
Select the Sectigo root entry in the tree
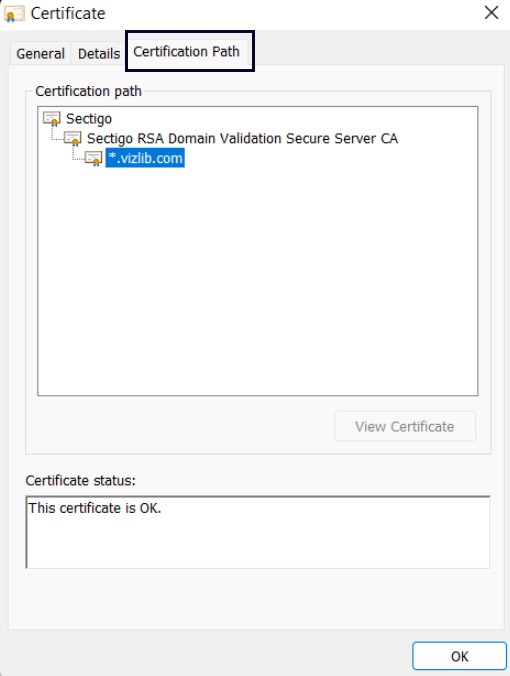tap(89, 119)
